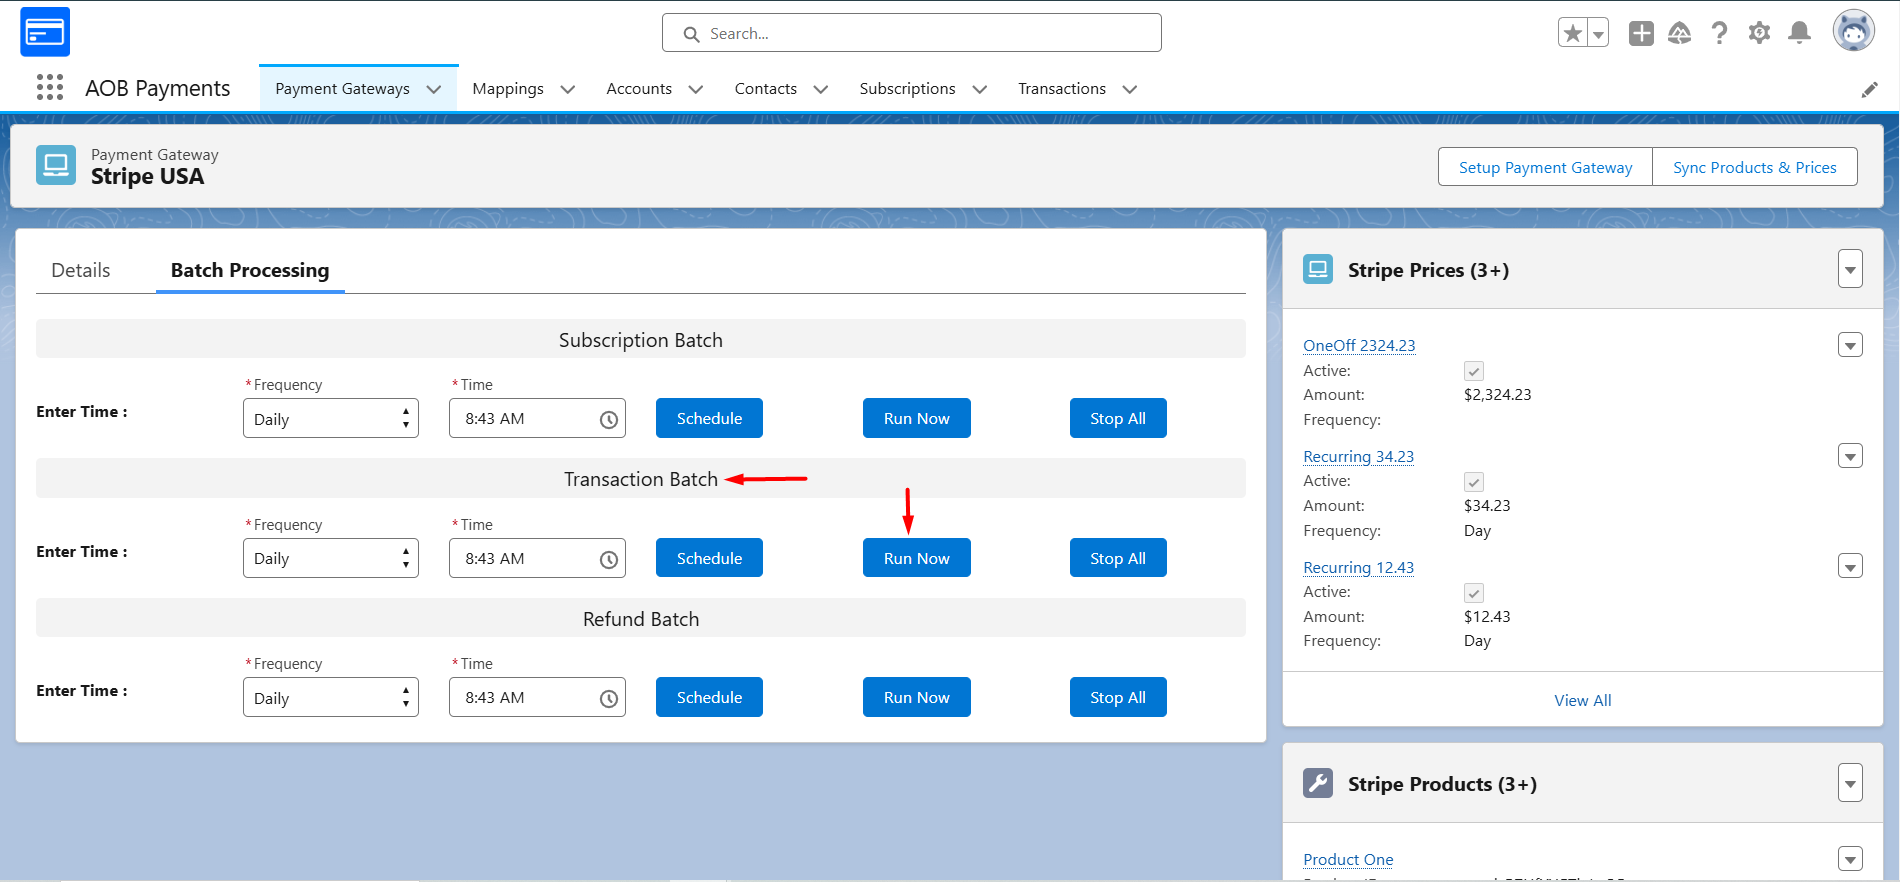Viewport: 1900px width, 882px height.
Task: Expand the Favorites list dropdown arrow
Action: (x=1598, y=33)
